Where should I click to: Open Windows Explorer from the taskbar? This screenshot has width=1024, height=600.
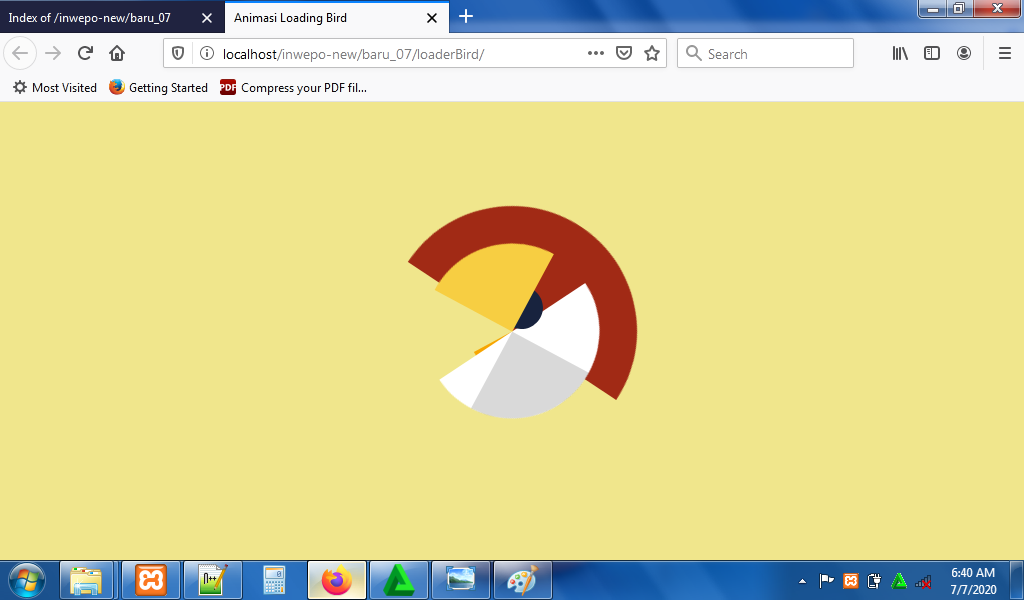pyautogui.click(x=87, y=580)
